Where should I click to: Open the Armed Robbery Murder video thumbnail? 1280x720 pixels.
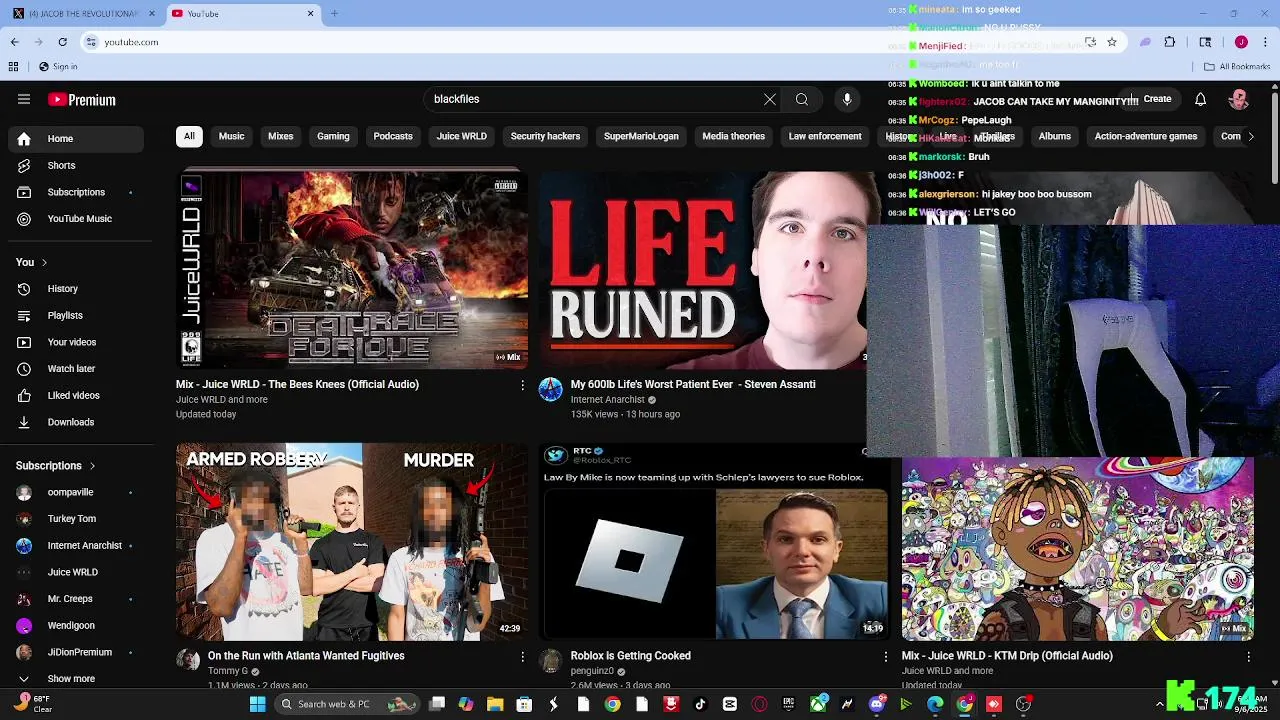click(x=352, y=541)
